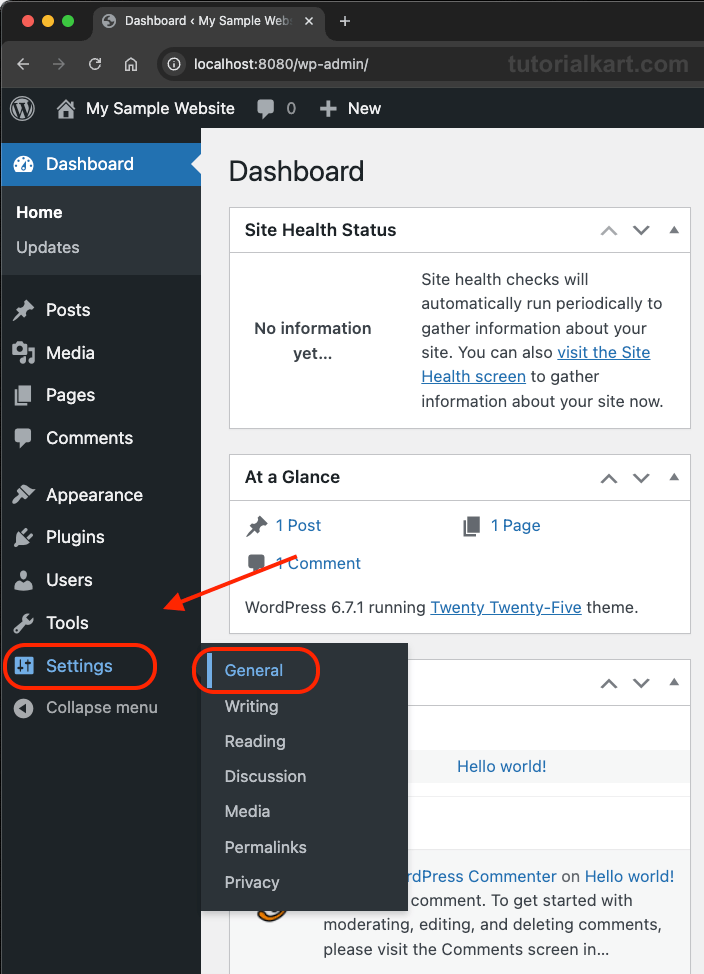The width and height of the screenshot is (704, 974).
Task: Open the Tools menu label
Action: pyautogui.click(x=67, y=623)
